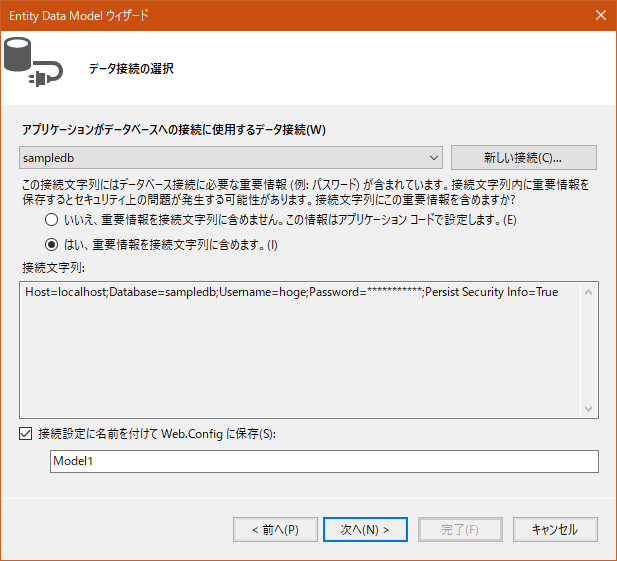Viewport: 617px width, 561px height.
Task: Click the connection string scrollbar down arrow
Action: coord(588,409)
